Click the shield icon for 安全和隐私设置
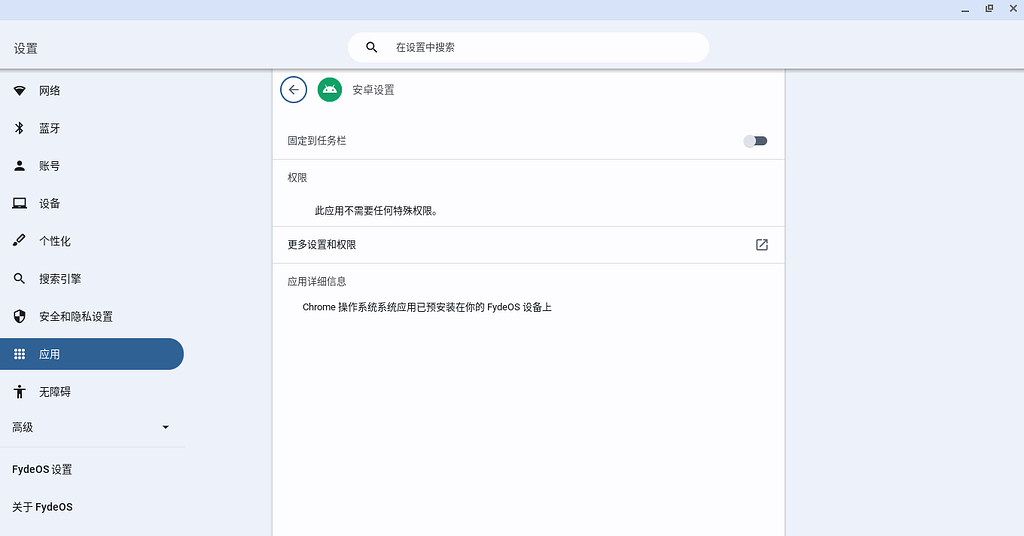Viewport: 1024px width, 536px height. pyautogui.click(x=19, y=317)
